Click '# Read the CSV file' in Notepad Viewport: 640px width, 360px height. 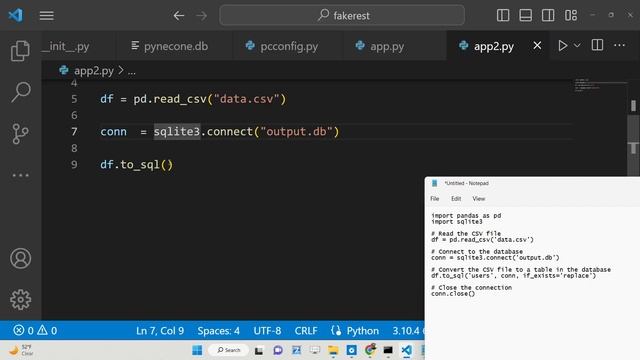(466, 233)
